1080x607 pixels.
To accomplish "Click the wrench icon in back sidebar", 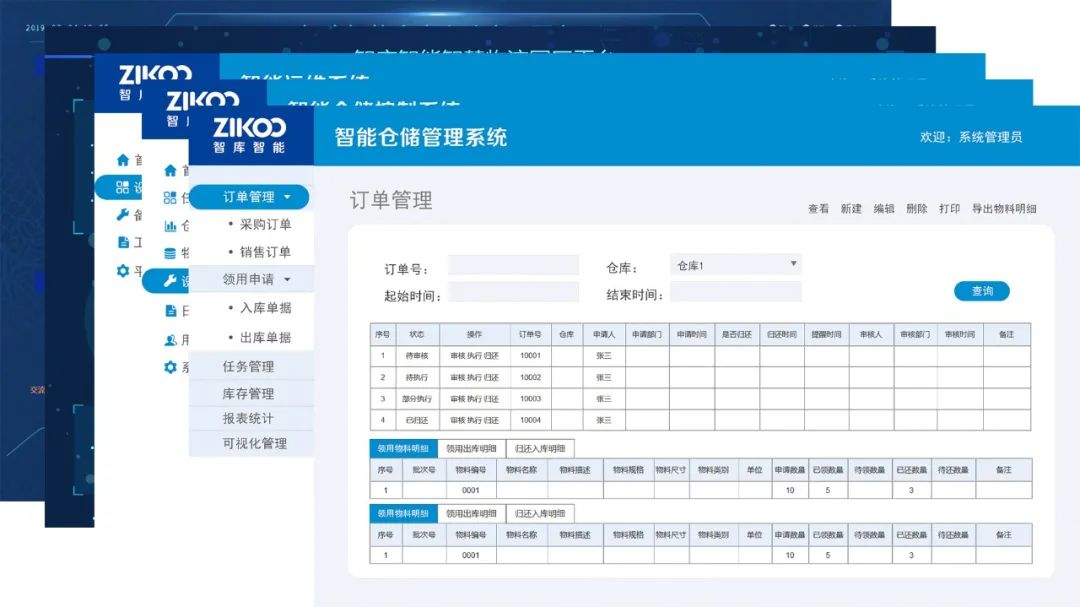I will (123, 214).
